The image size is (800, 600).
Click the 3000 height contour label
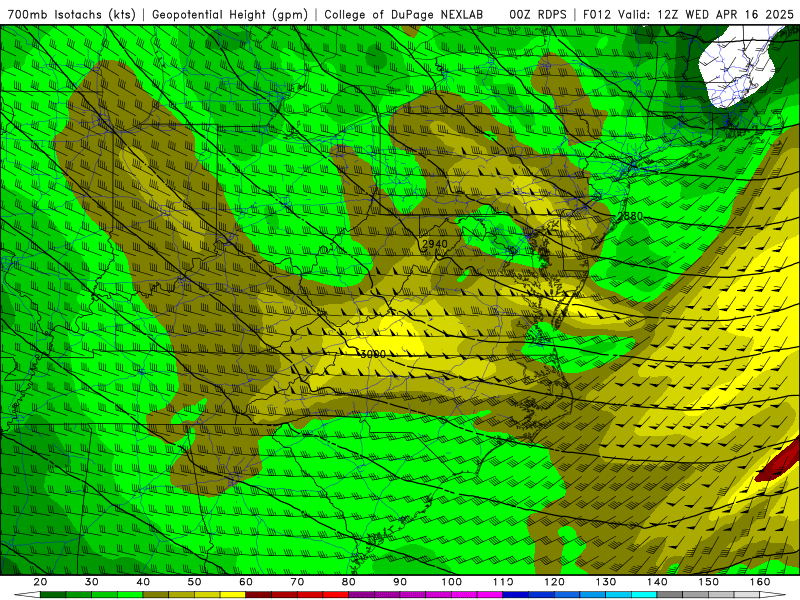(x=373, y=354)
